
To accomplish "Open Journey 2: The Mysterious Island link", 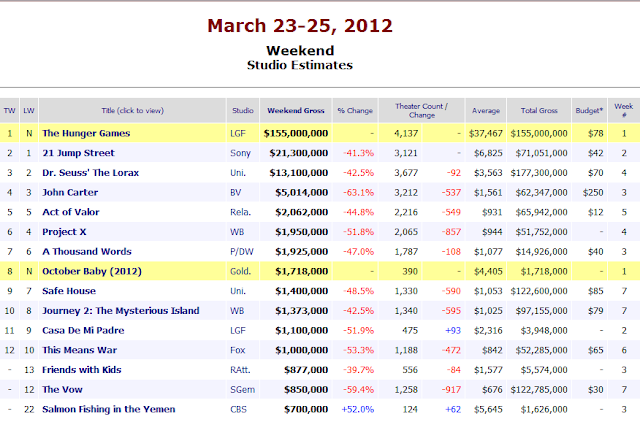I will [x=121, y=311].
